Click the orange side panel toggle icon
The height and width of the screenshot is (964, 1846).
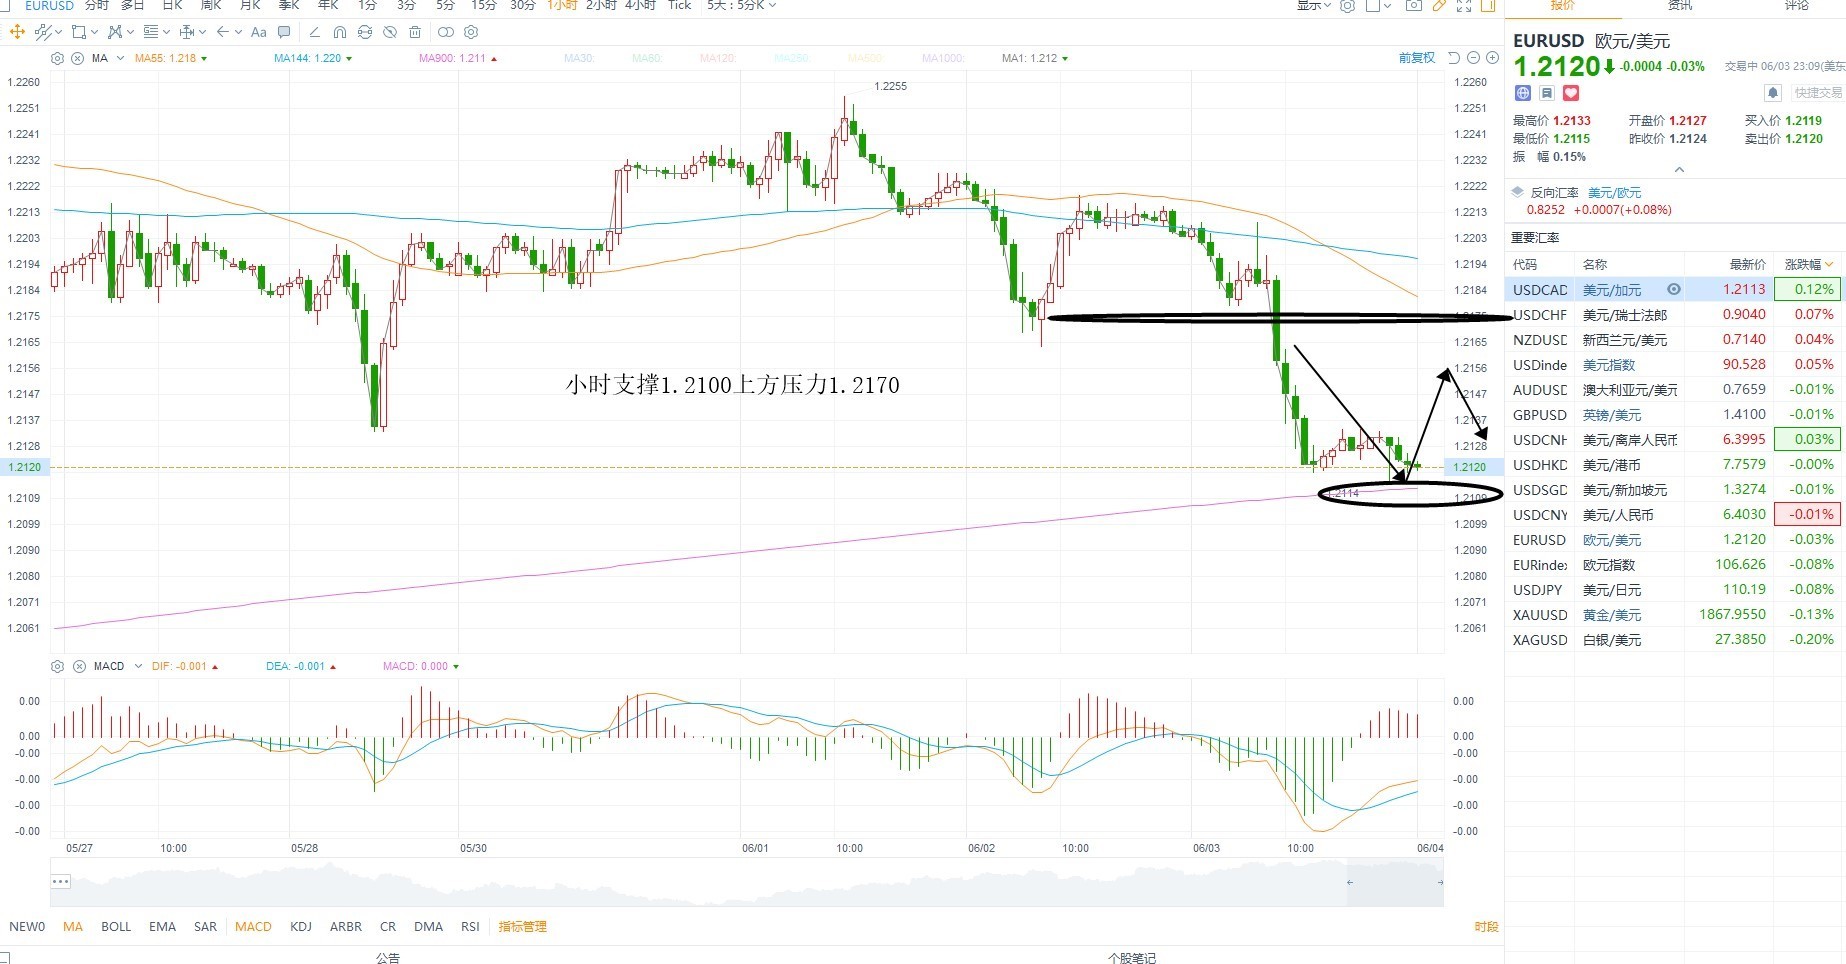(1488, 5)
